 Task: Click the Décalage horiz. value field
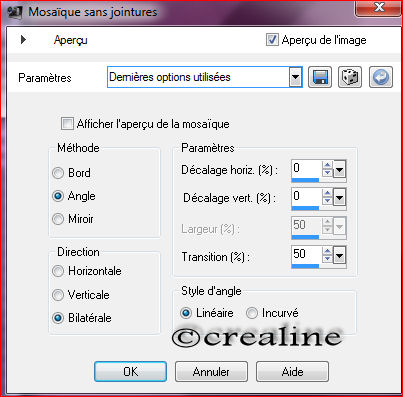307,168
